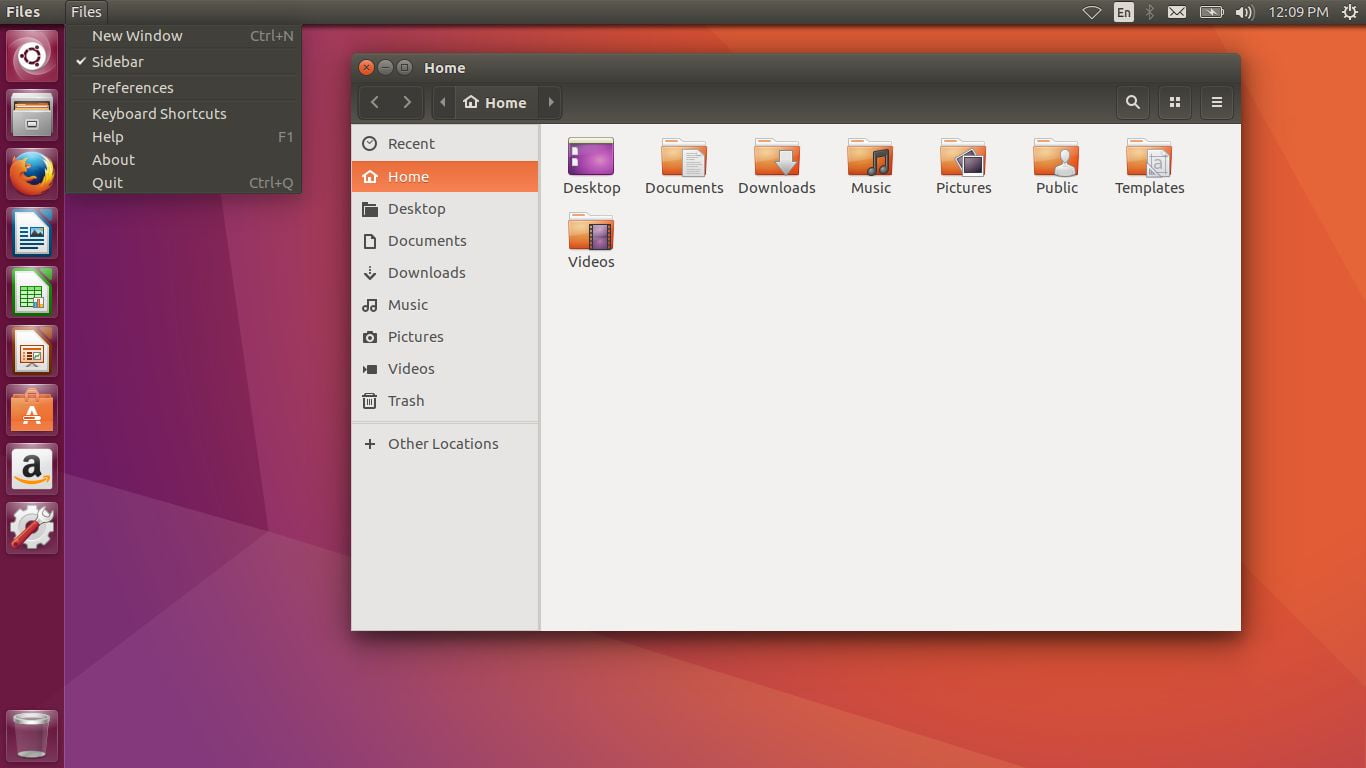The width and height of the screenshot is (1366, 768).
Task: Expand the path bar chevron after Home
Action: pos(550,102)
